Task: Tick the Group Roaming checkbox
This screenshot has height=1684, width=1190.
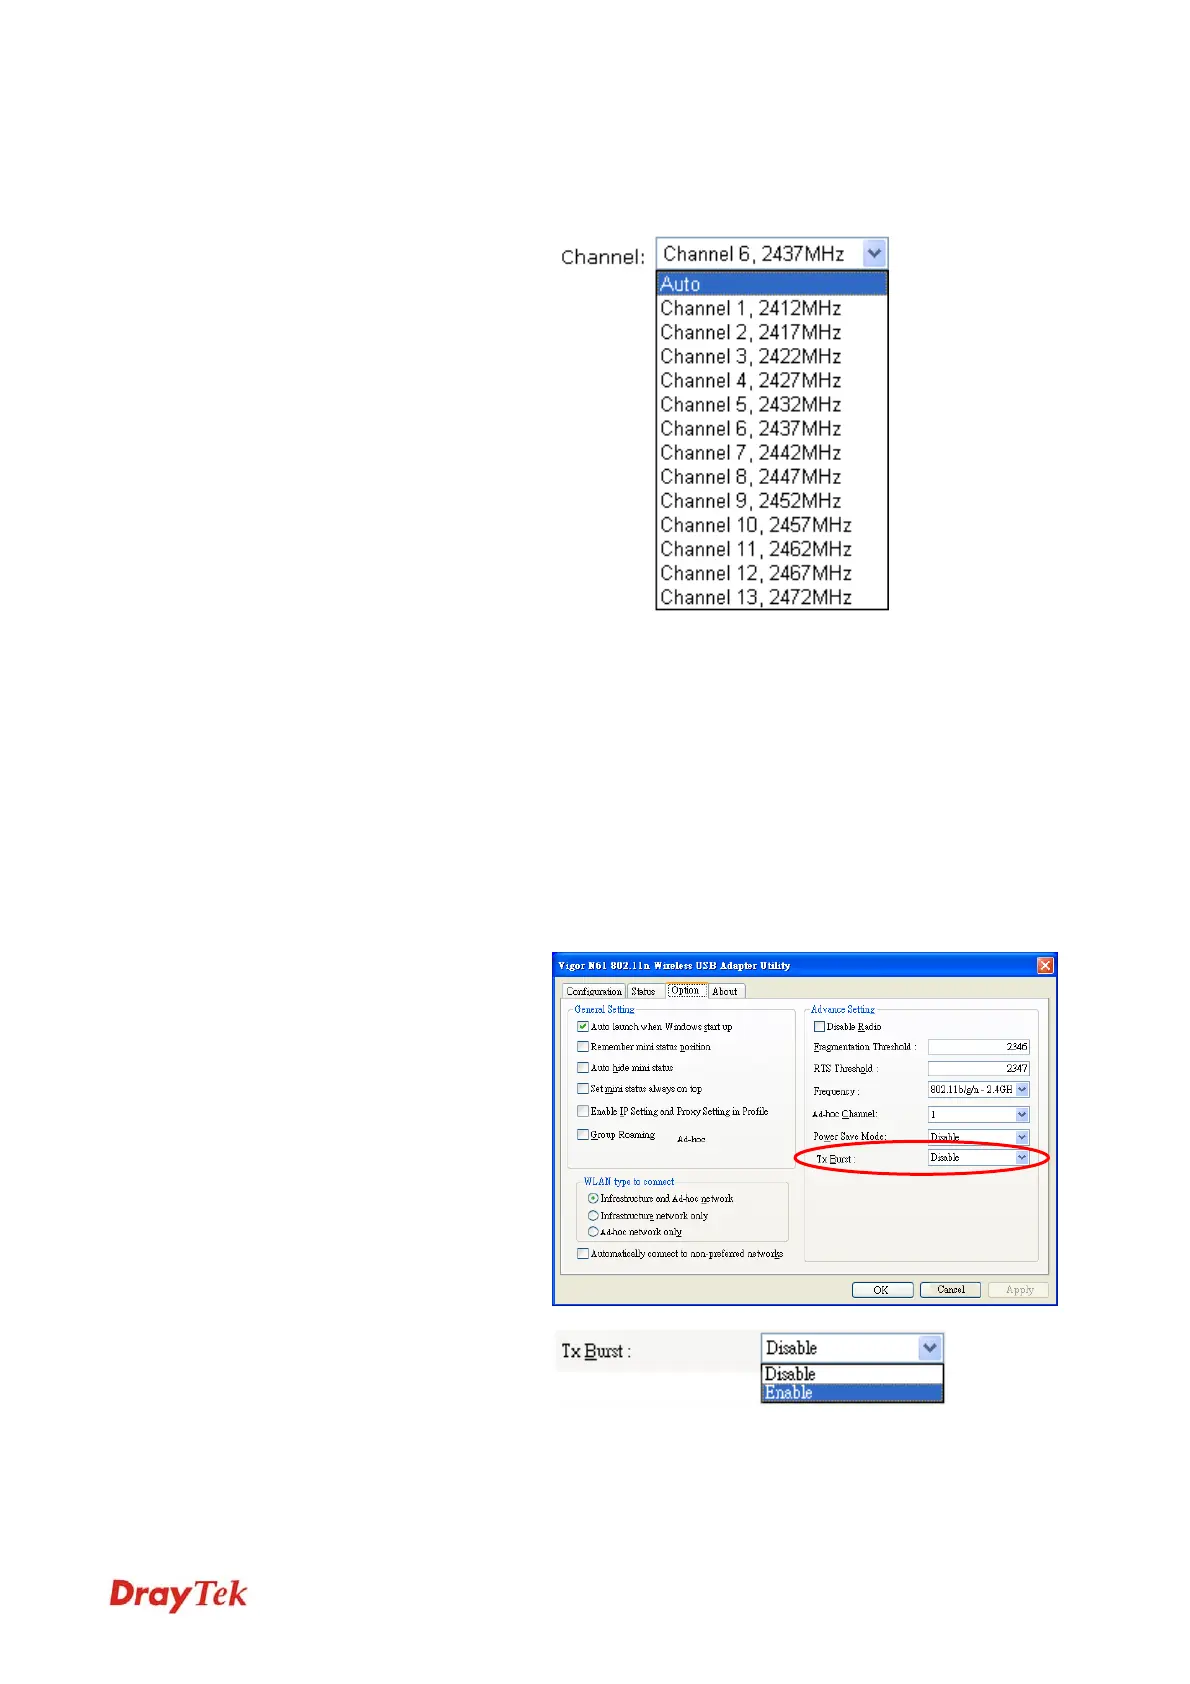Action: pyautogui.click(x=583, y=1134)
